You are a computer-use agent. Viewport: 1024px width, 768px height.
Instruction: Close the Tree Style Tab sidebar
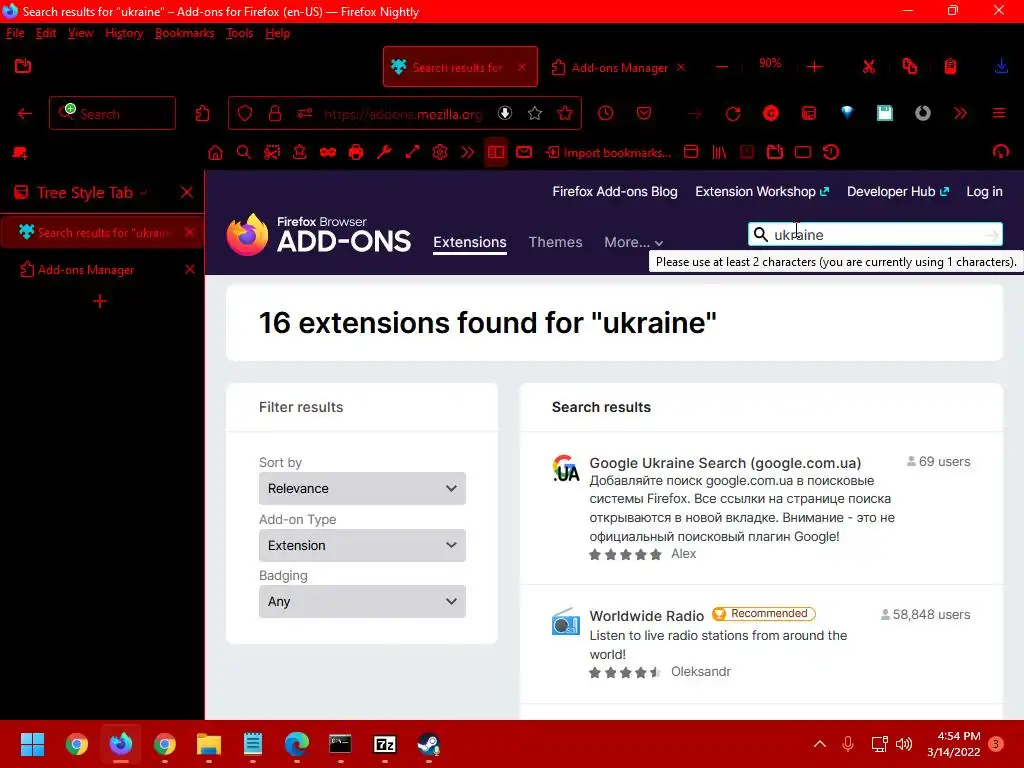click(x=187, y=192)
